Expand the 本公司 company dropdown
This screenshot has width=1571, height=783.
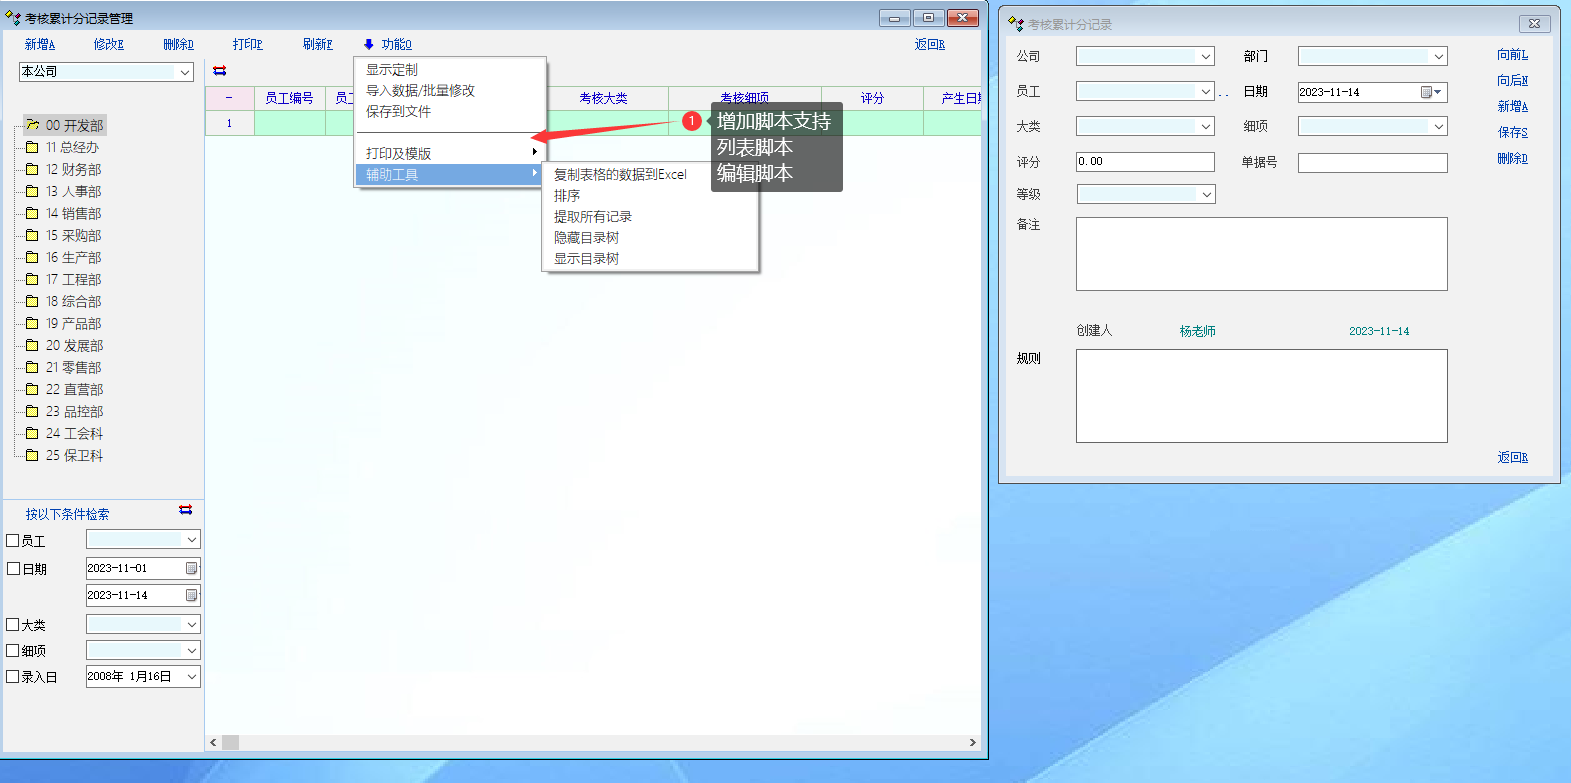click(185, 72)
